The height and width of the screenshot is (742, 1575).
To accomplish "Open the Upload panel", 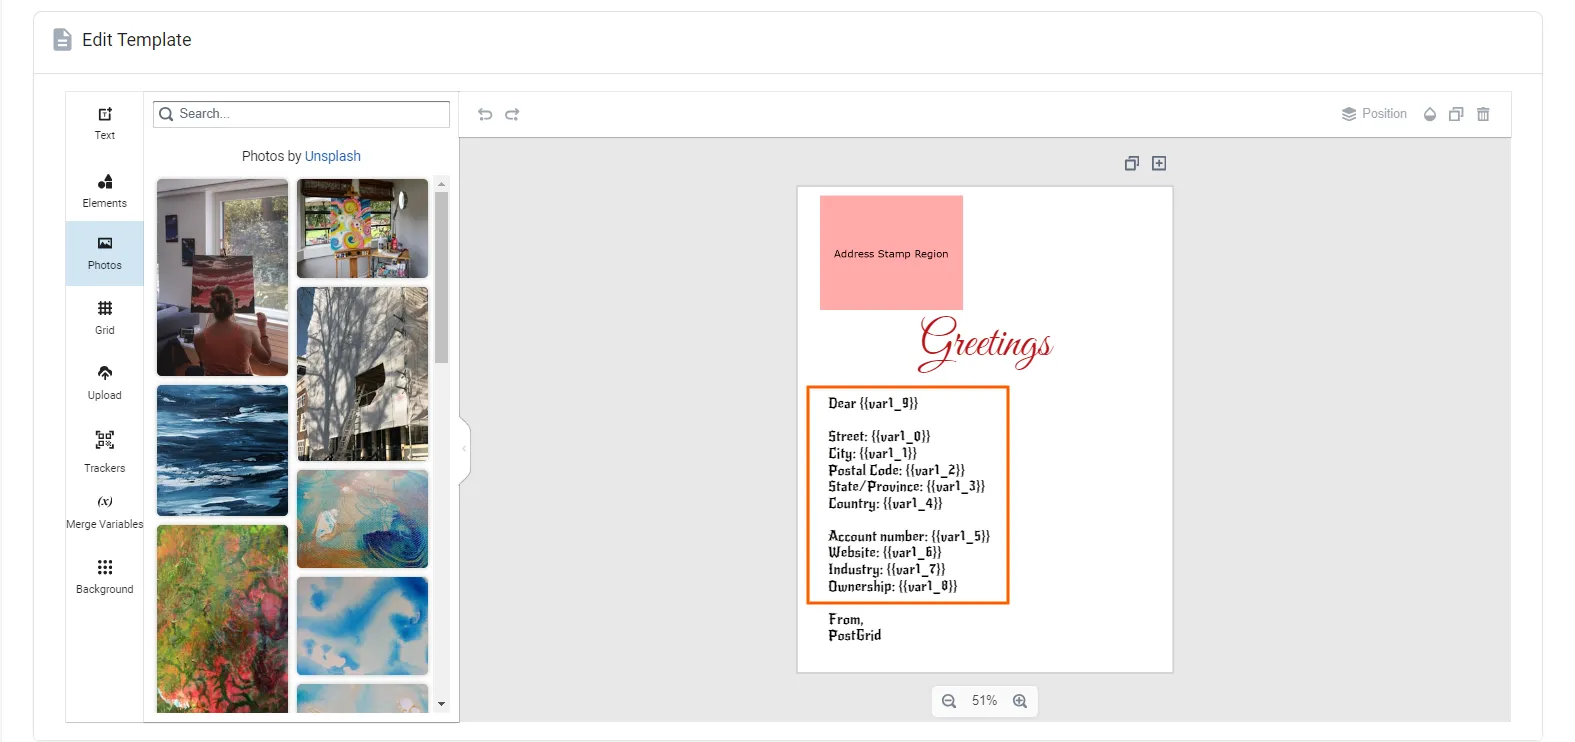I will click(105, 382).
